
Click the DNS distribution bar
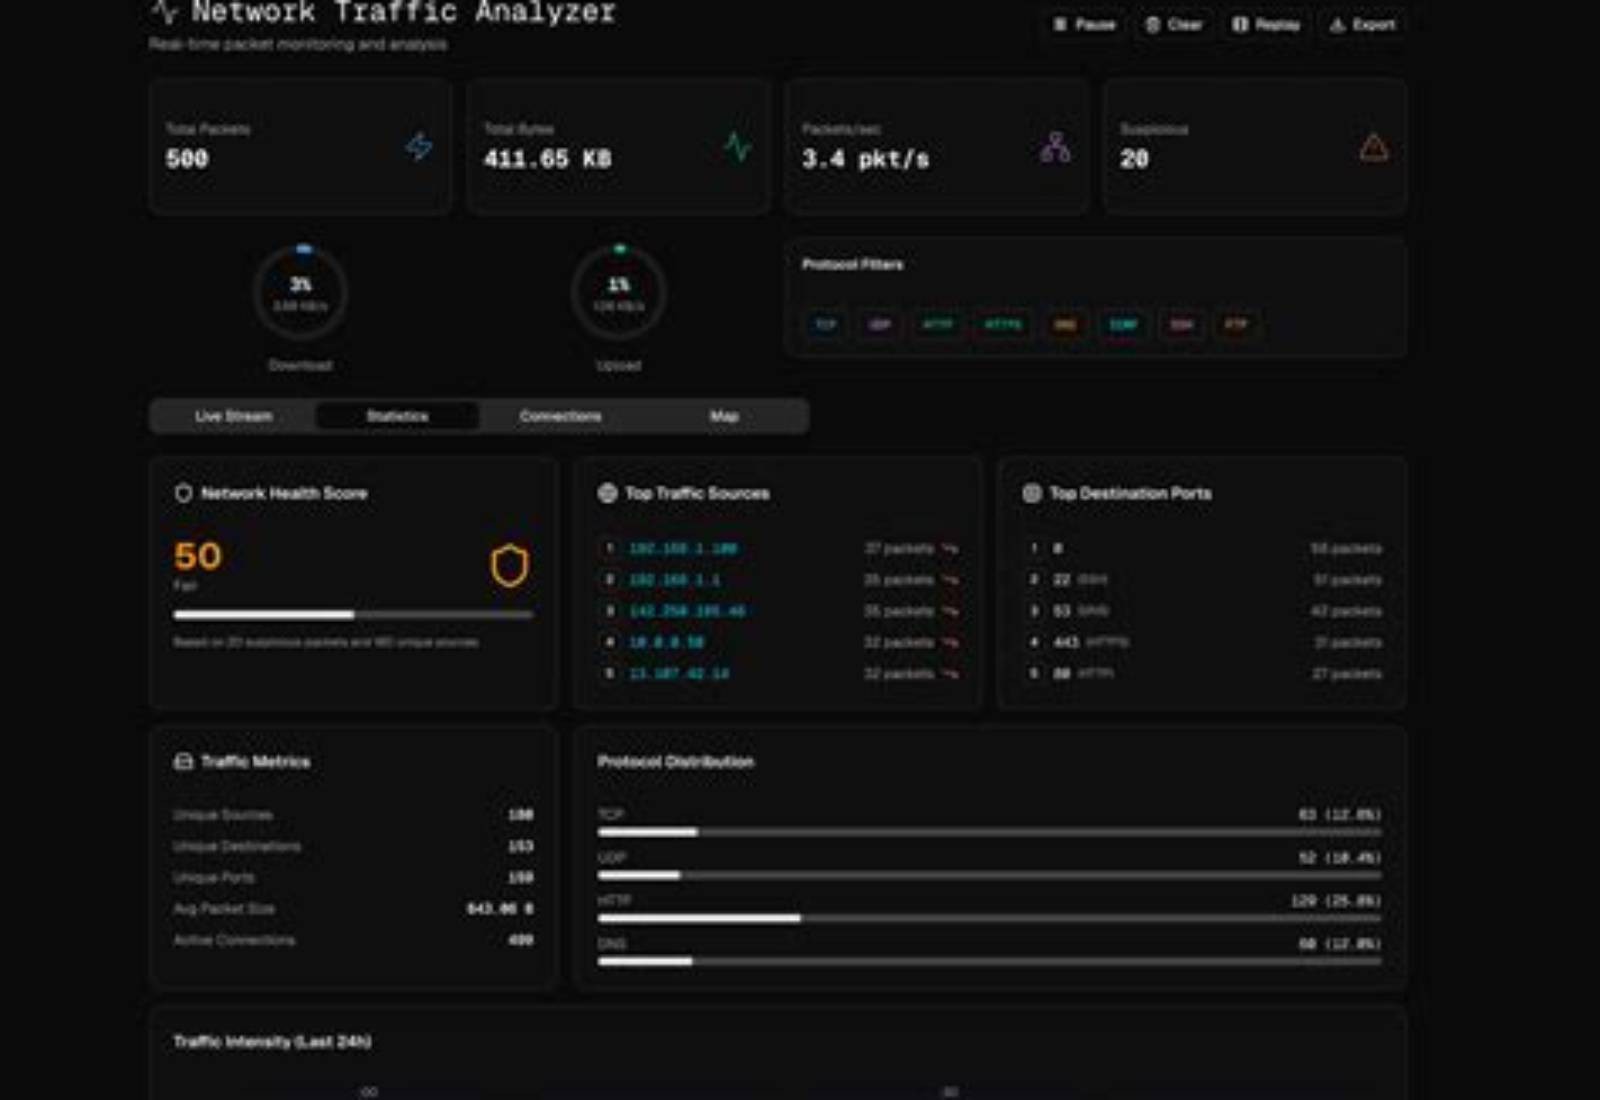[989, 961]
